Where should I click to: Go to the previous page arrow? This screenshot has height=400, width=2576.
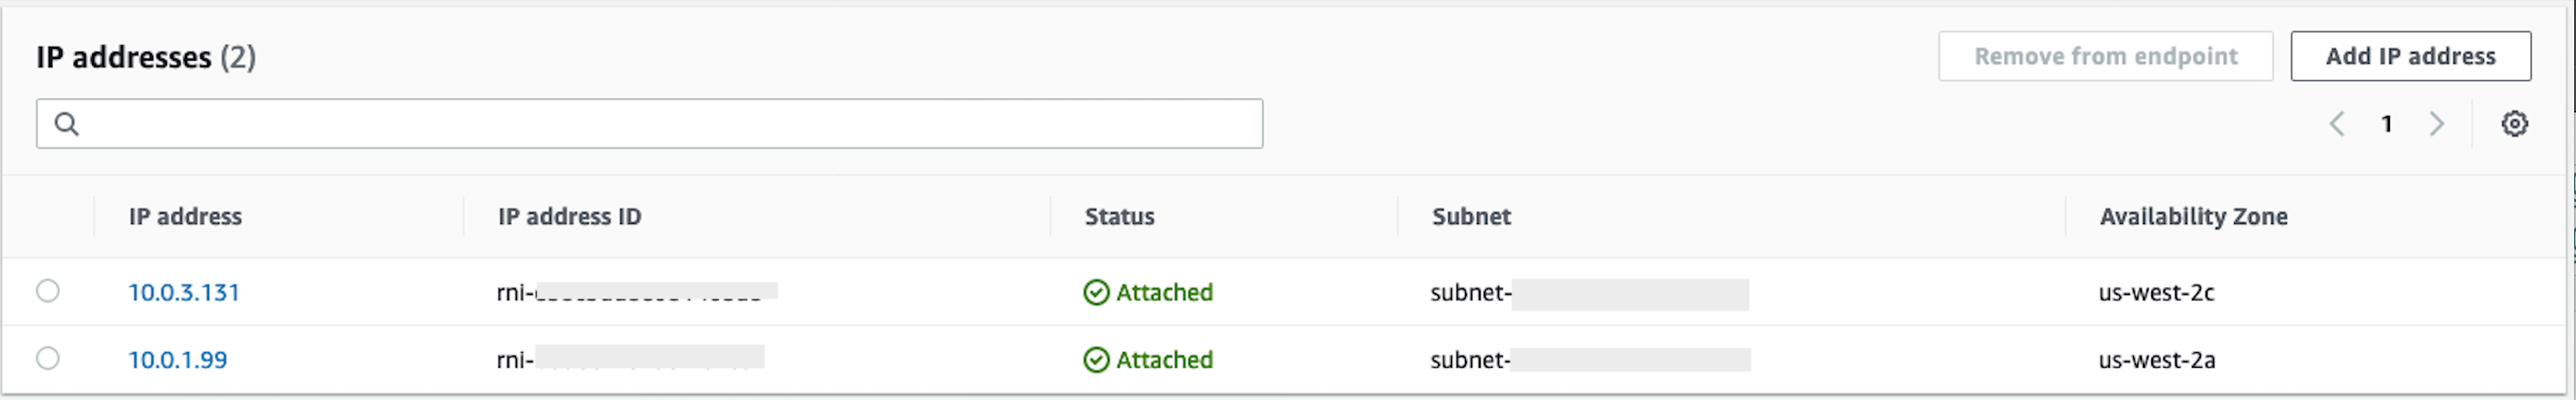click(2337, 124)
